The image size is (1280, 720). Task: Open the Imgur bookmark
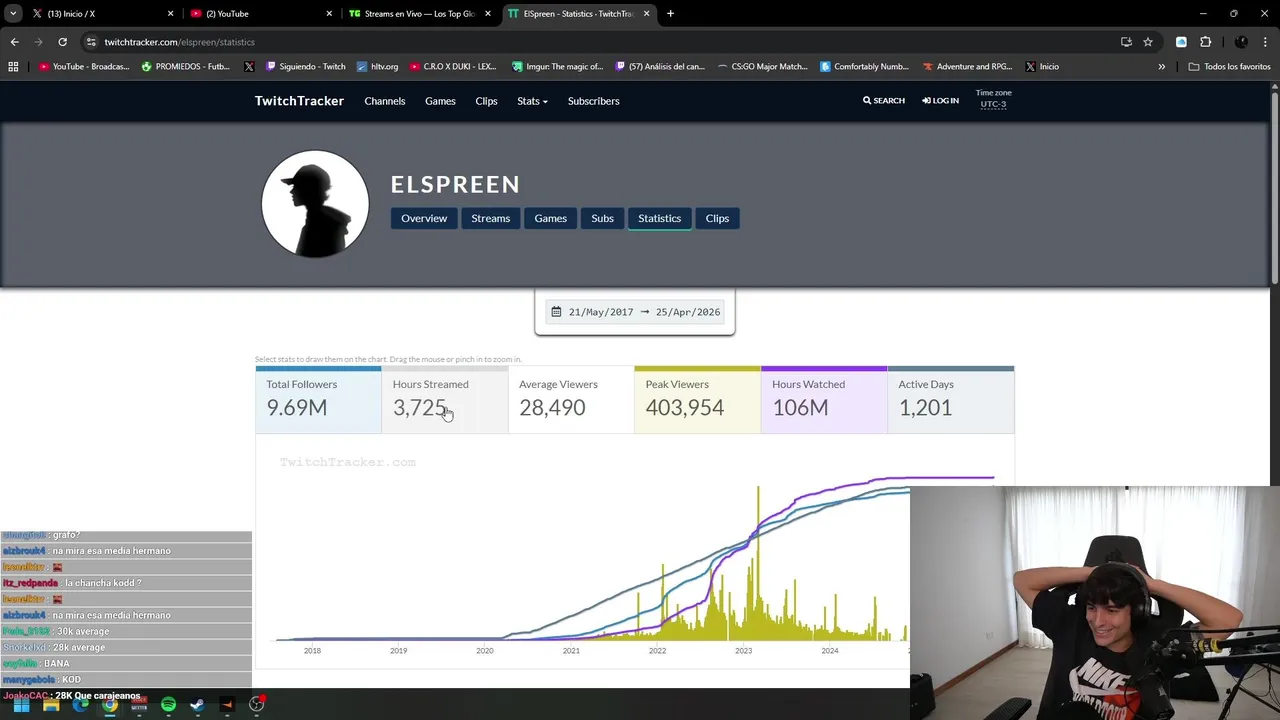point(558,67)
